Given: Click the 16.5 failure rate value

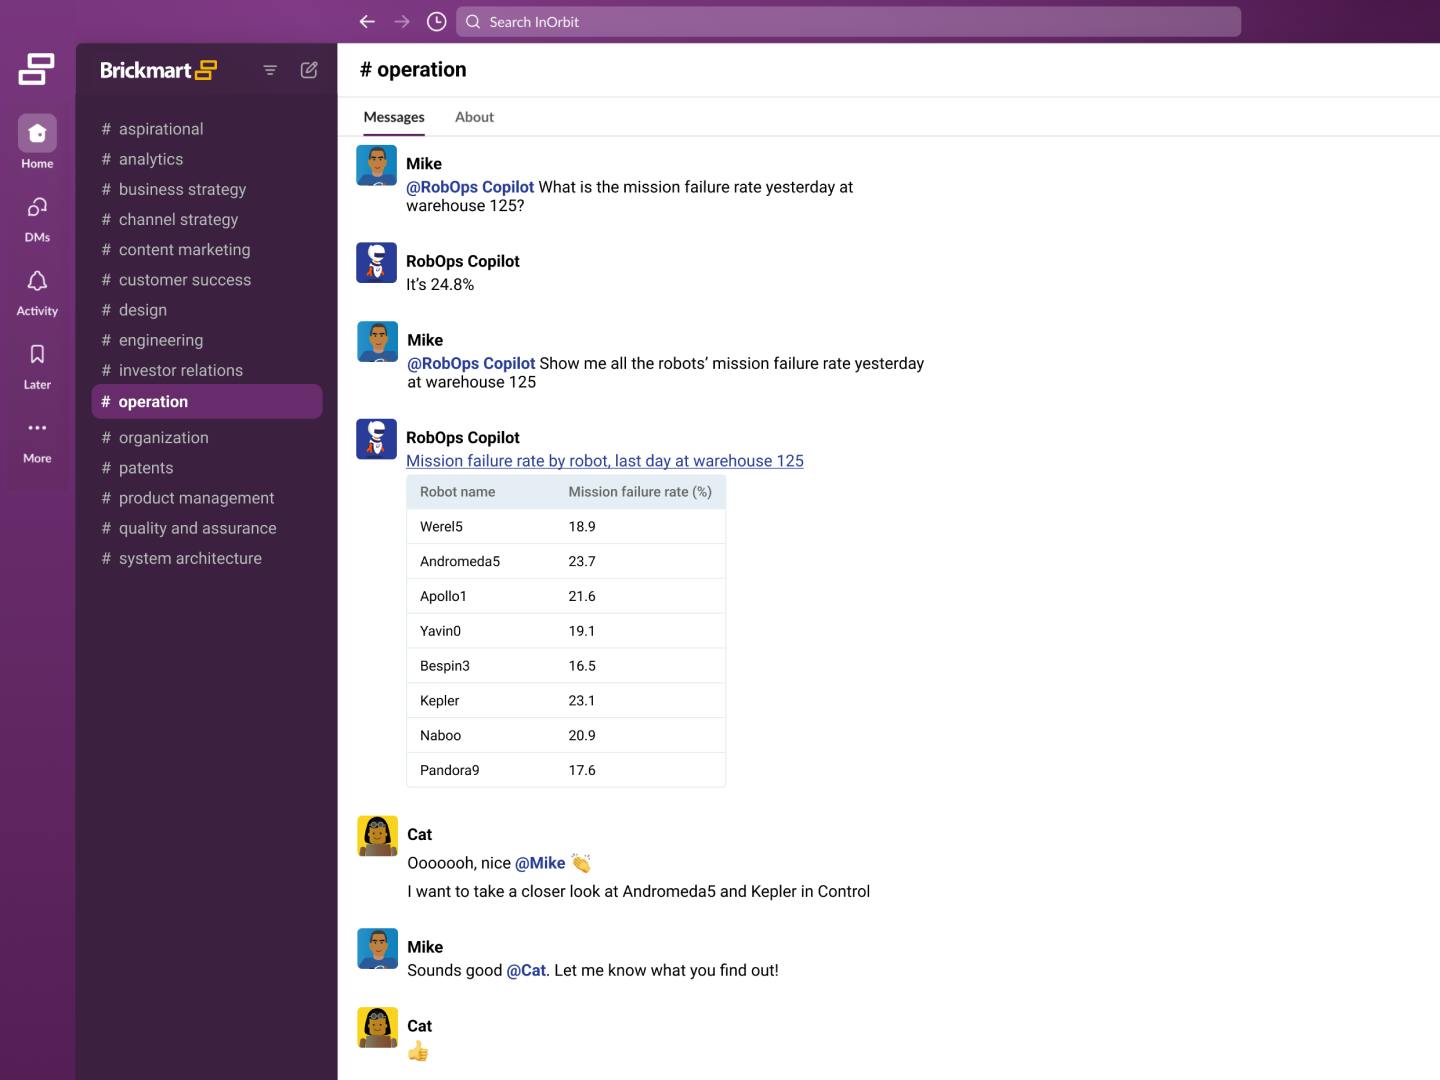Looking at the screenshot, I should (582, 666).
